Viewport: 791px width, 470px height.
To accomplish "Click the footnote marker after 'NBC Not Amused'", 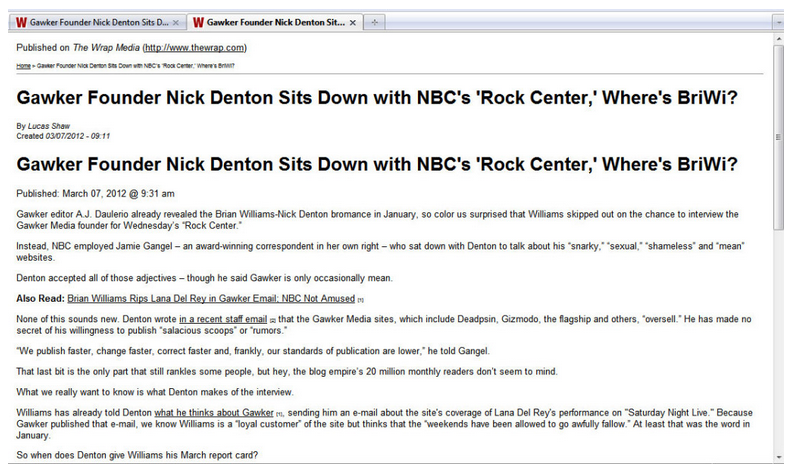I will pyautogui.click(x=360, y=300).
